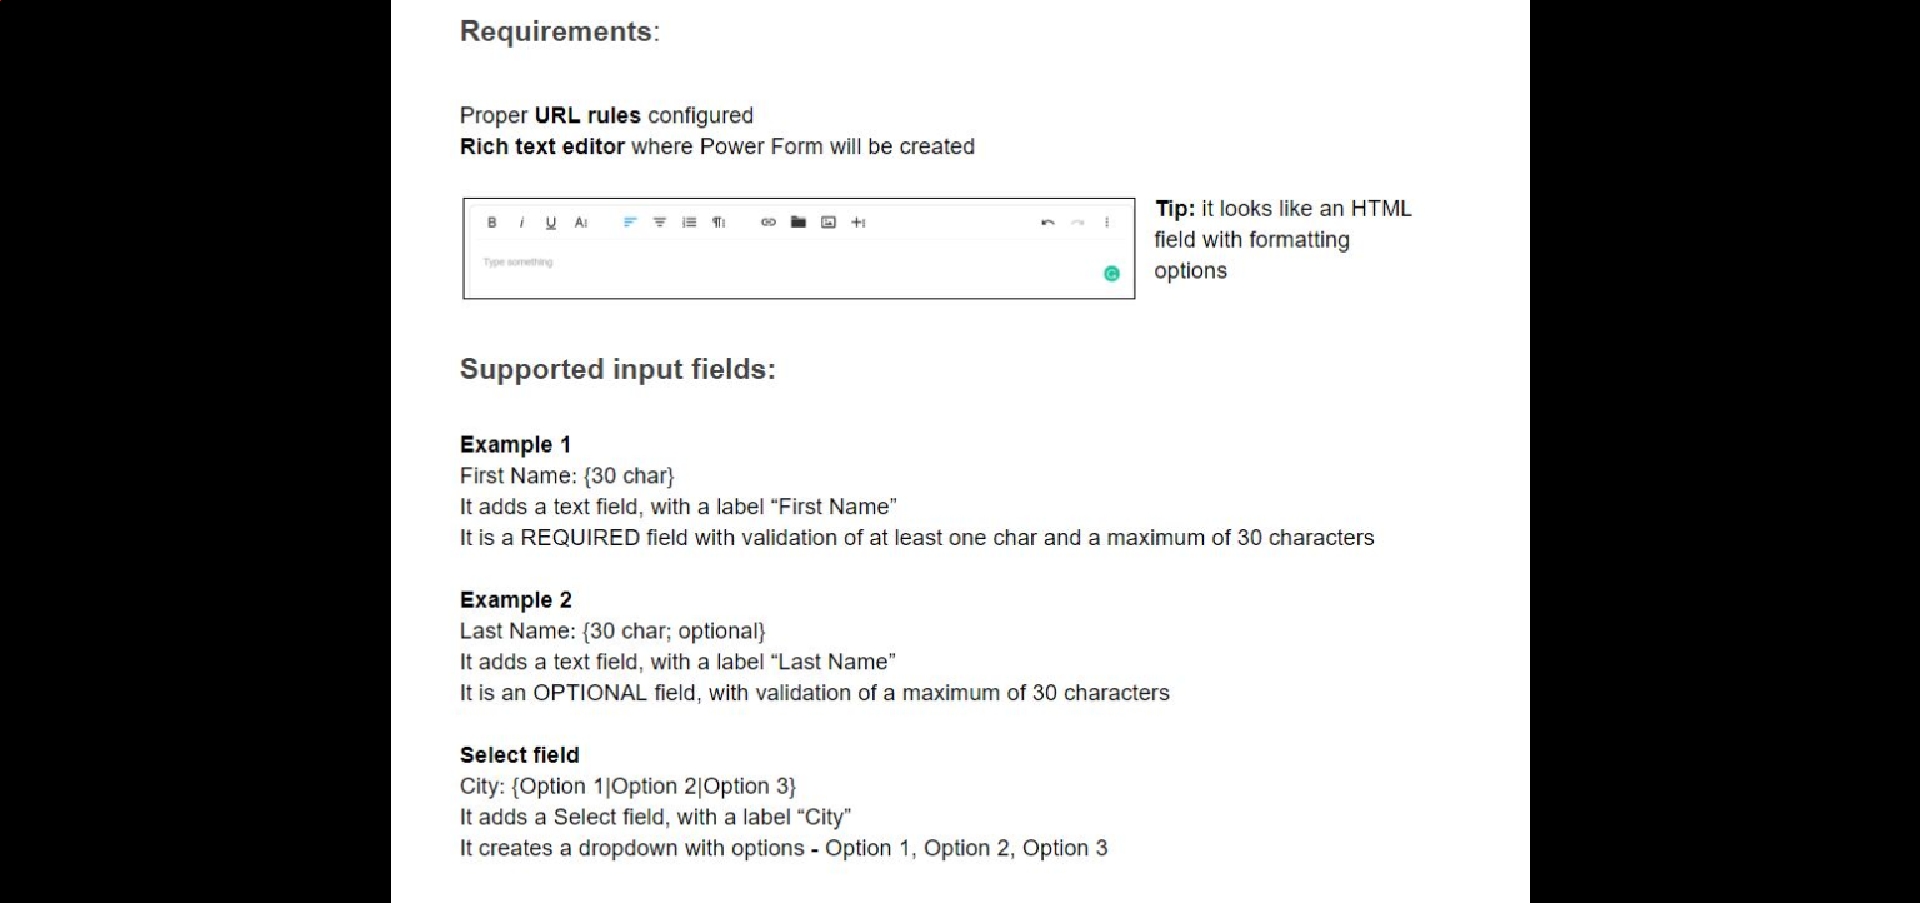This screenshot has height=903, width=1920.
Task: Insert an image using the picture icon
Action: coord(828,223)
